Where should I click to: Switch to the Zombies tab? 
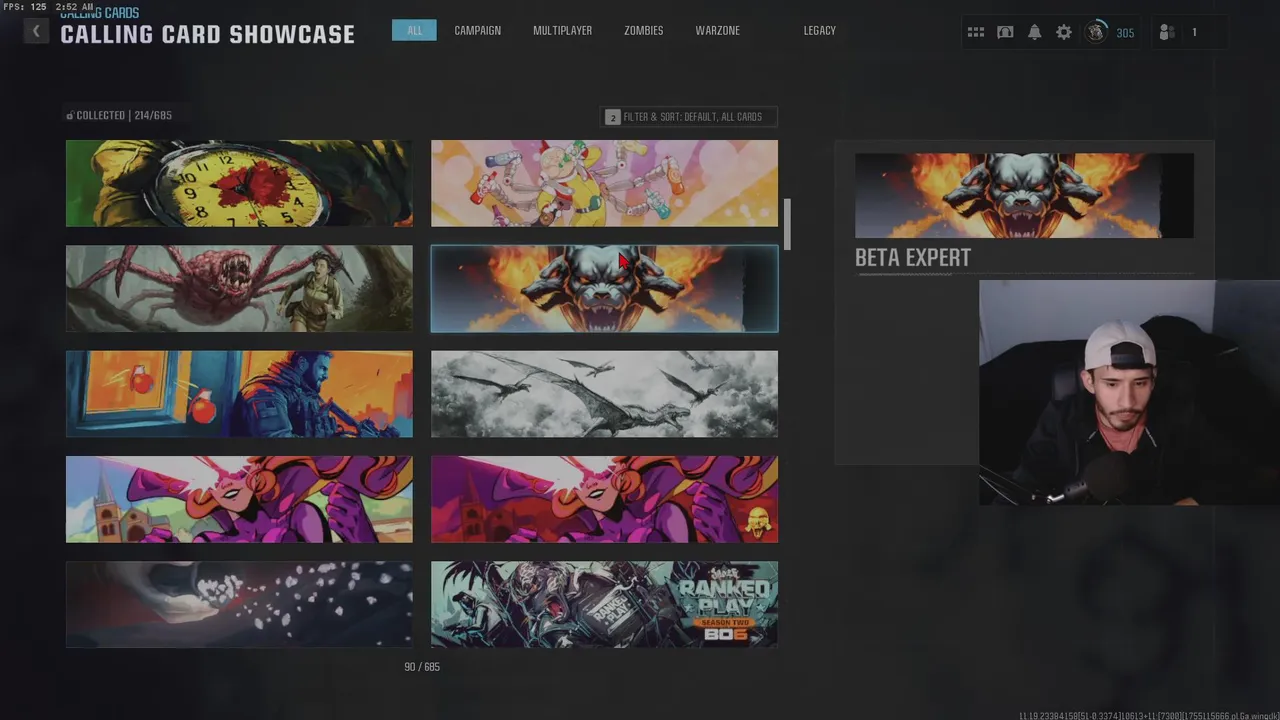point(644,30)
